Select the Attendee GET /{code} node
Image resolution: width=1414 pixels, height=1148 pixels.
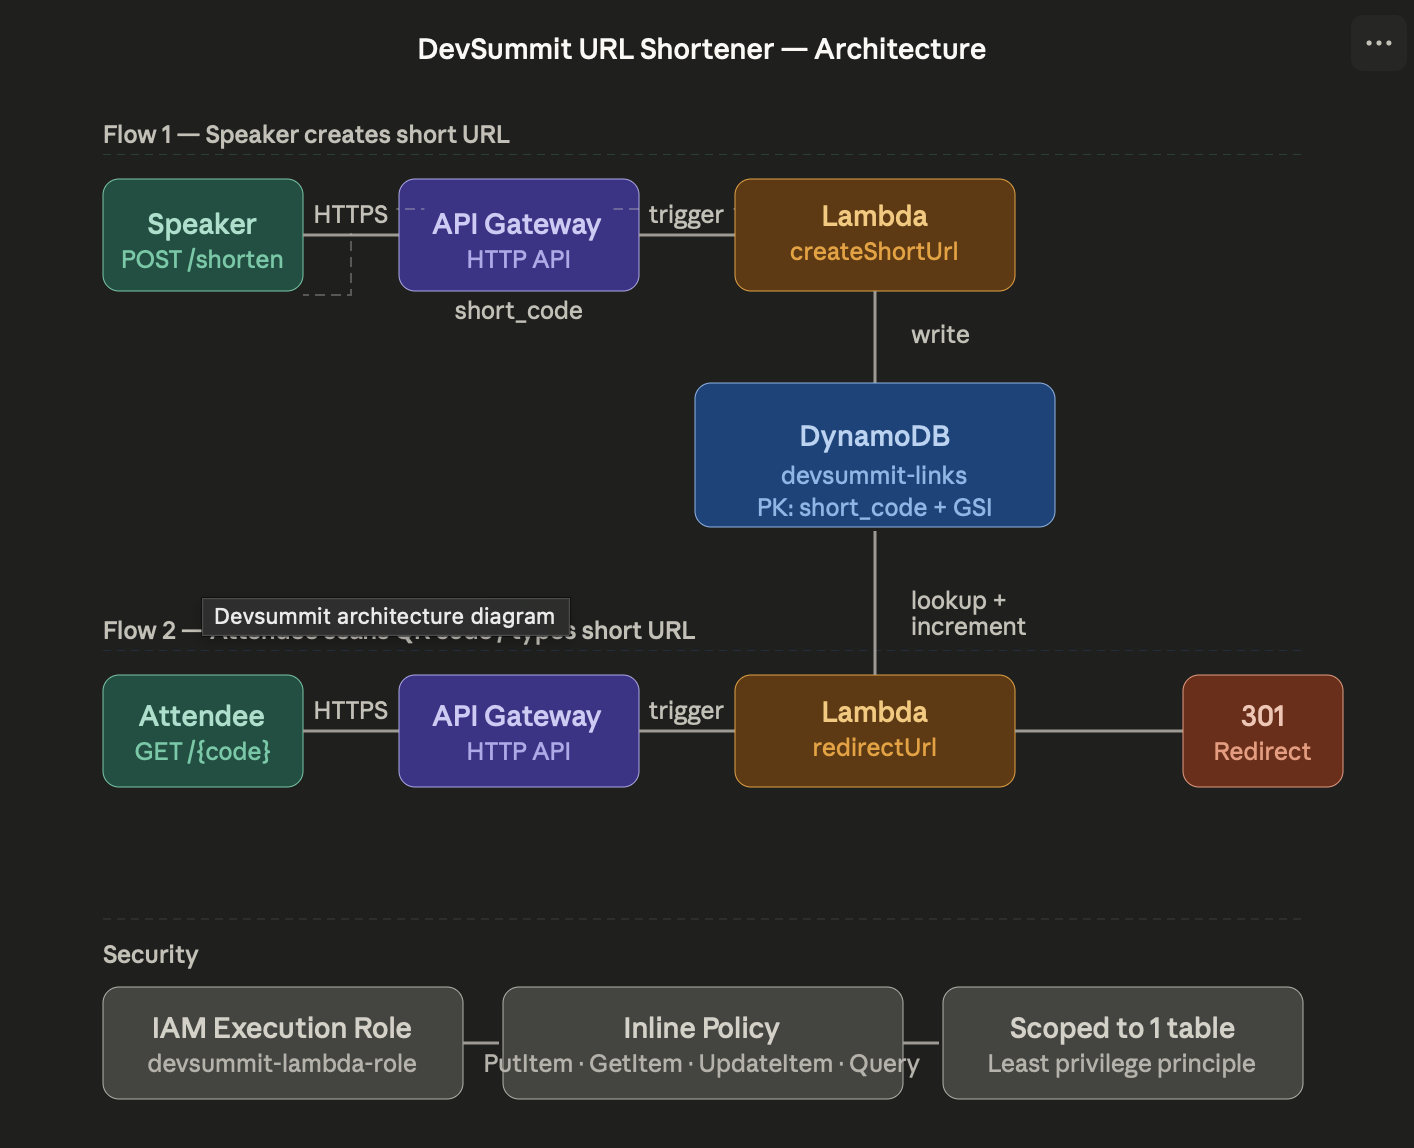click(203, 731)
